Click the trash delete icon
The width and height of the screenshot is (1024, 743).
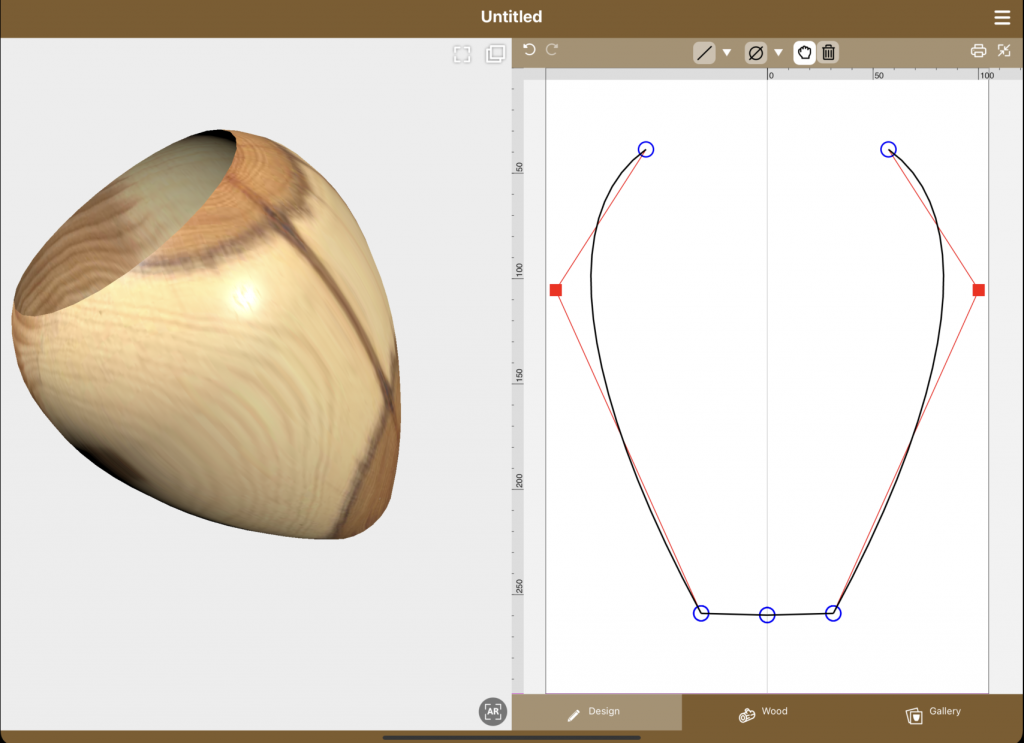(828, 52)
